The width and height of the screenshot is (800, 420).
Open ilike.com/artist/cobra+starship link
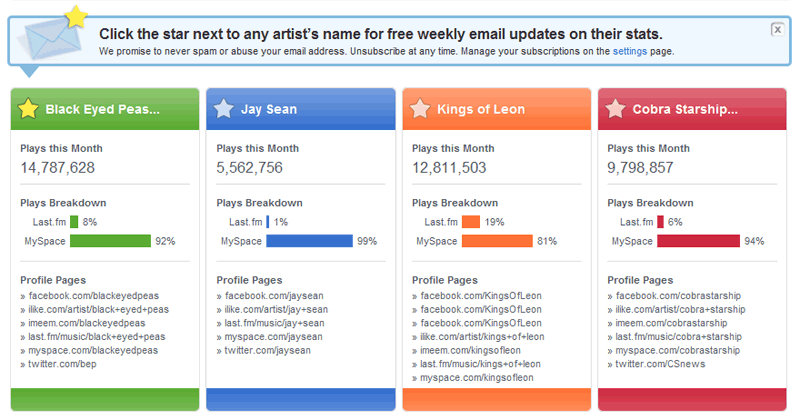(x=680, y=309)
